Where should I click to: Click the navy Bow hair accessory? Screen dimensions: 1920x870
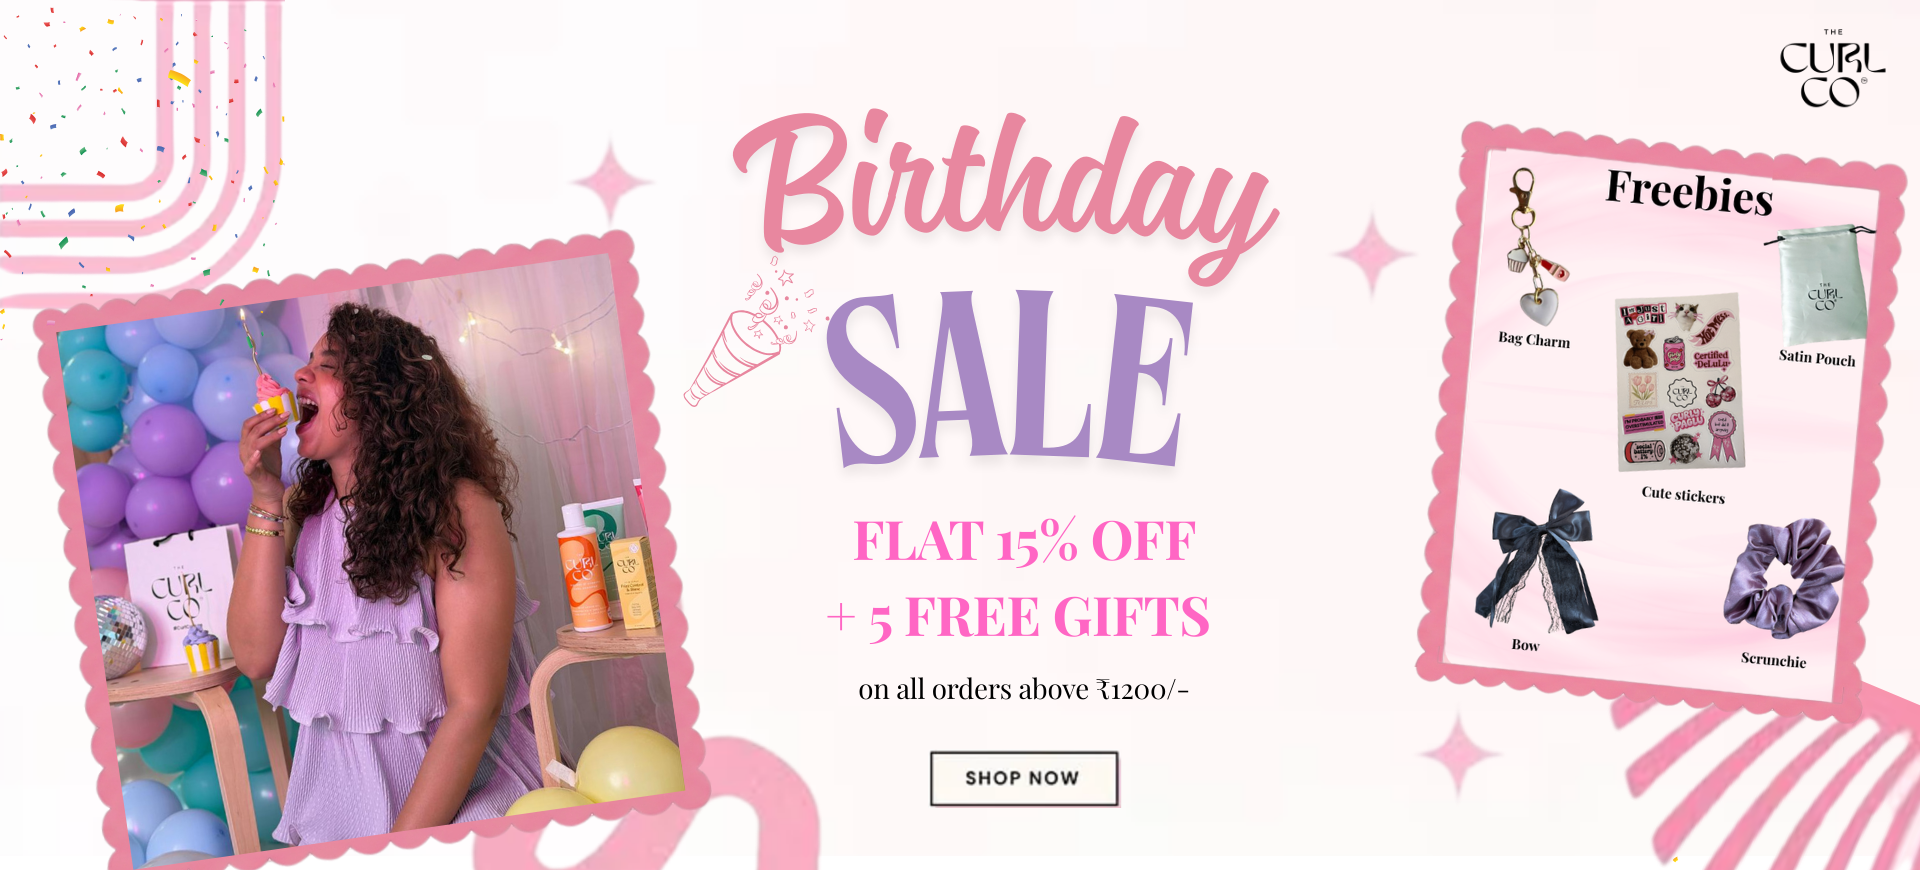[x=1537, y=561]
